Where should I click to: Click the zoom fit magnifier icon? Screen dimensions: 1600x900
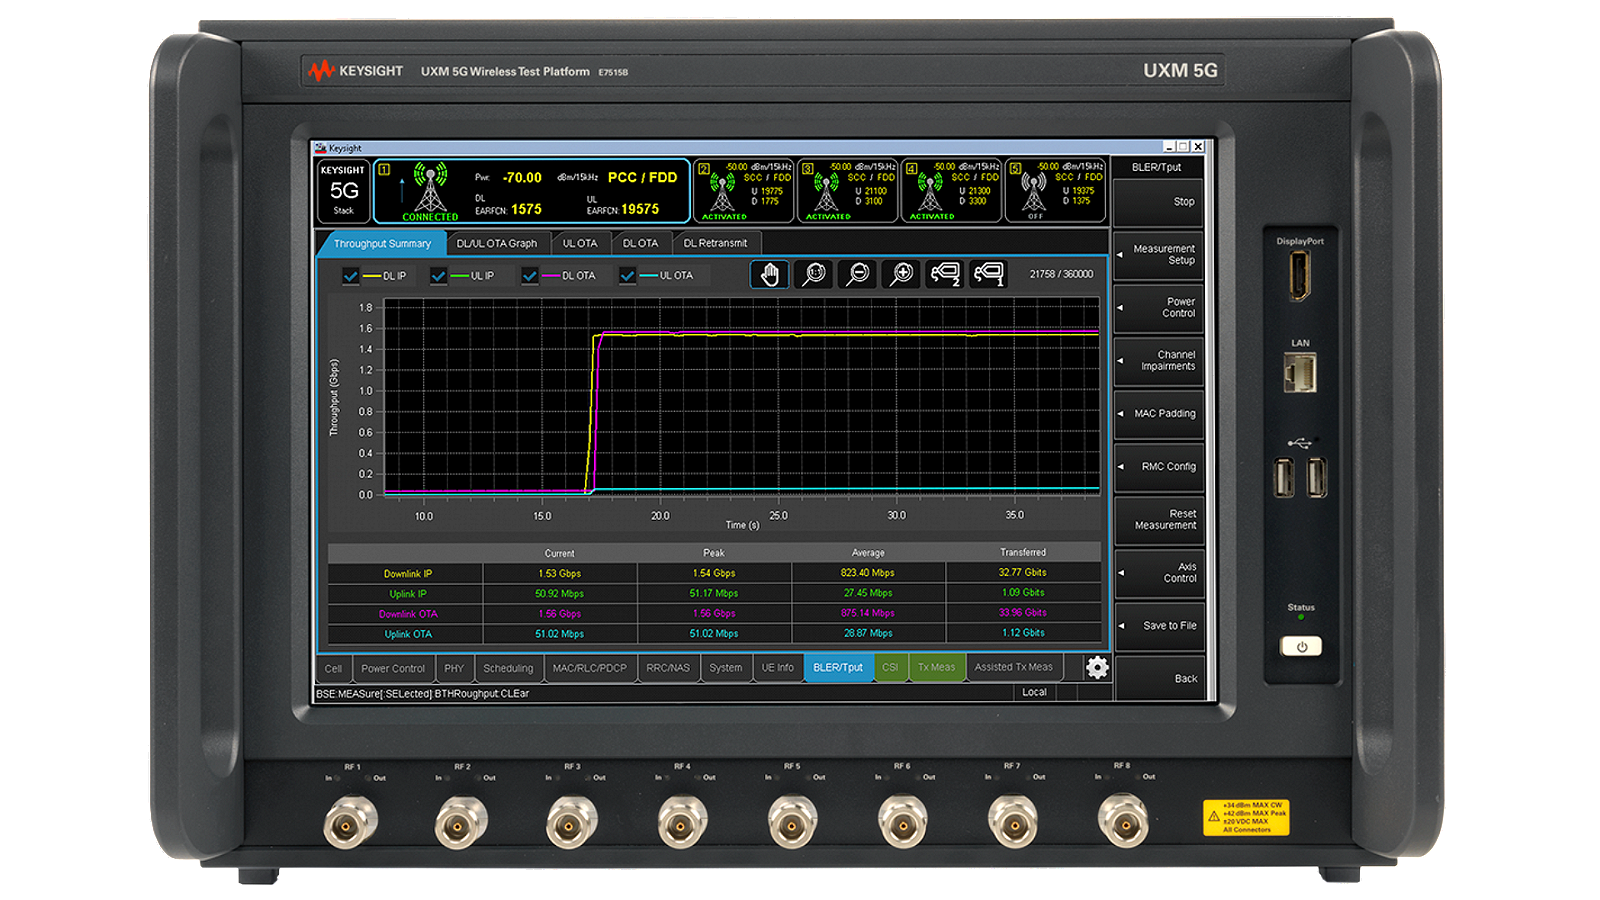click(814, 274)
